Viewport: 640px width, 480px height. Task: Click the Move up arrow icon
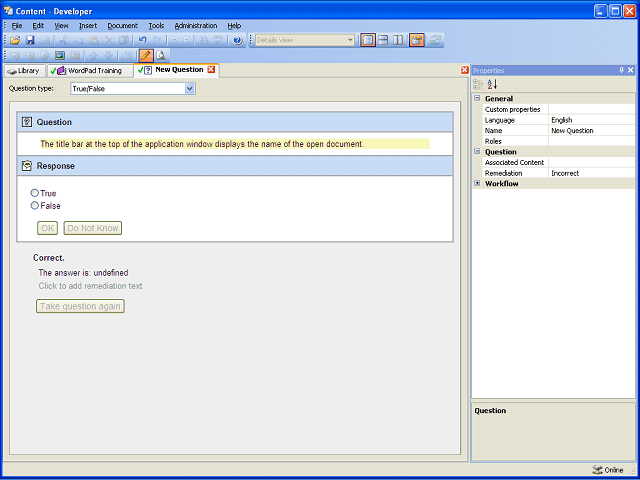click(x=93, y=55)
